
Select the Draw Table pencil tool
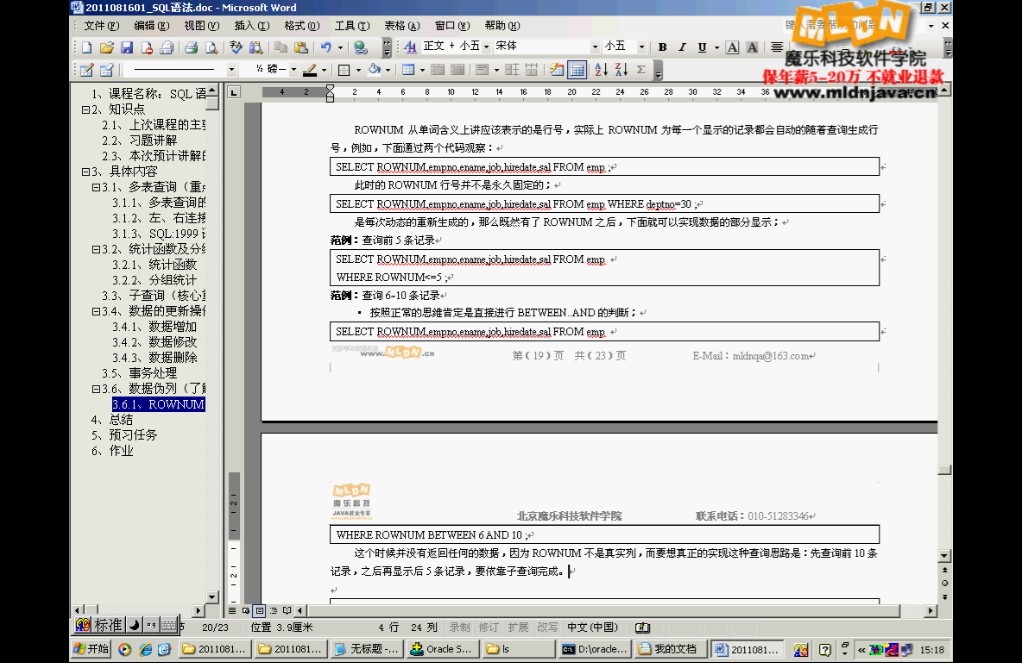pos(87,70)
